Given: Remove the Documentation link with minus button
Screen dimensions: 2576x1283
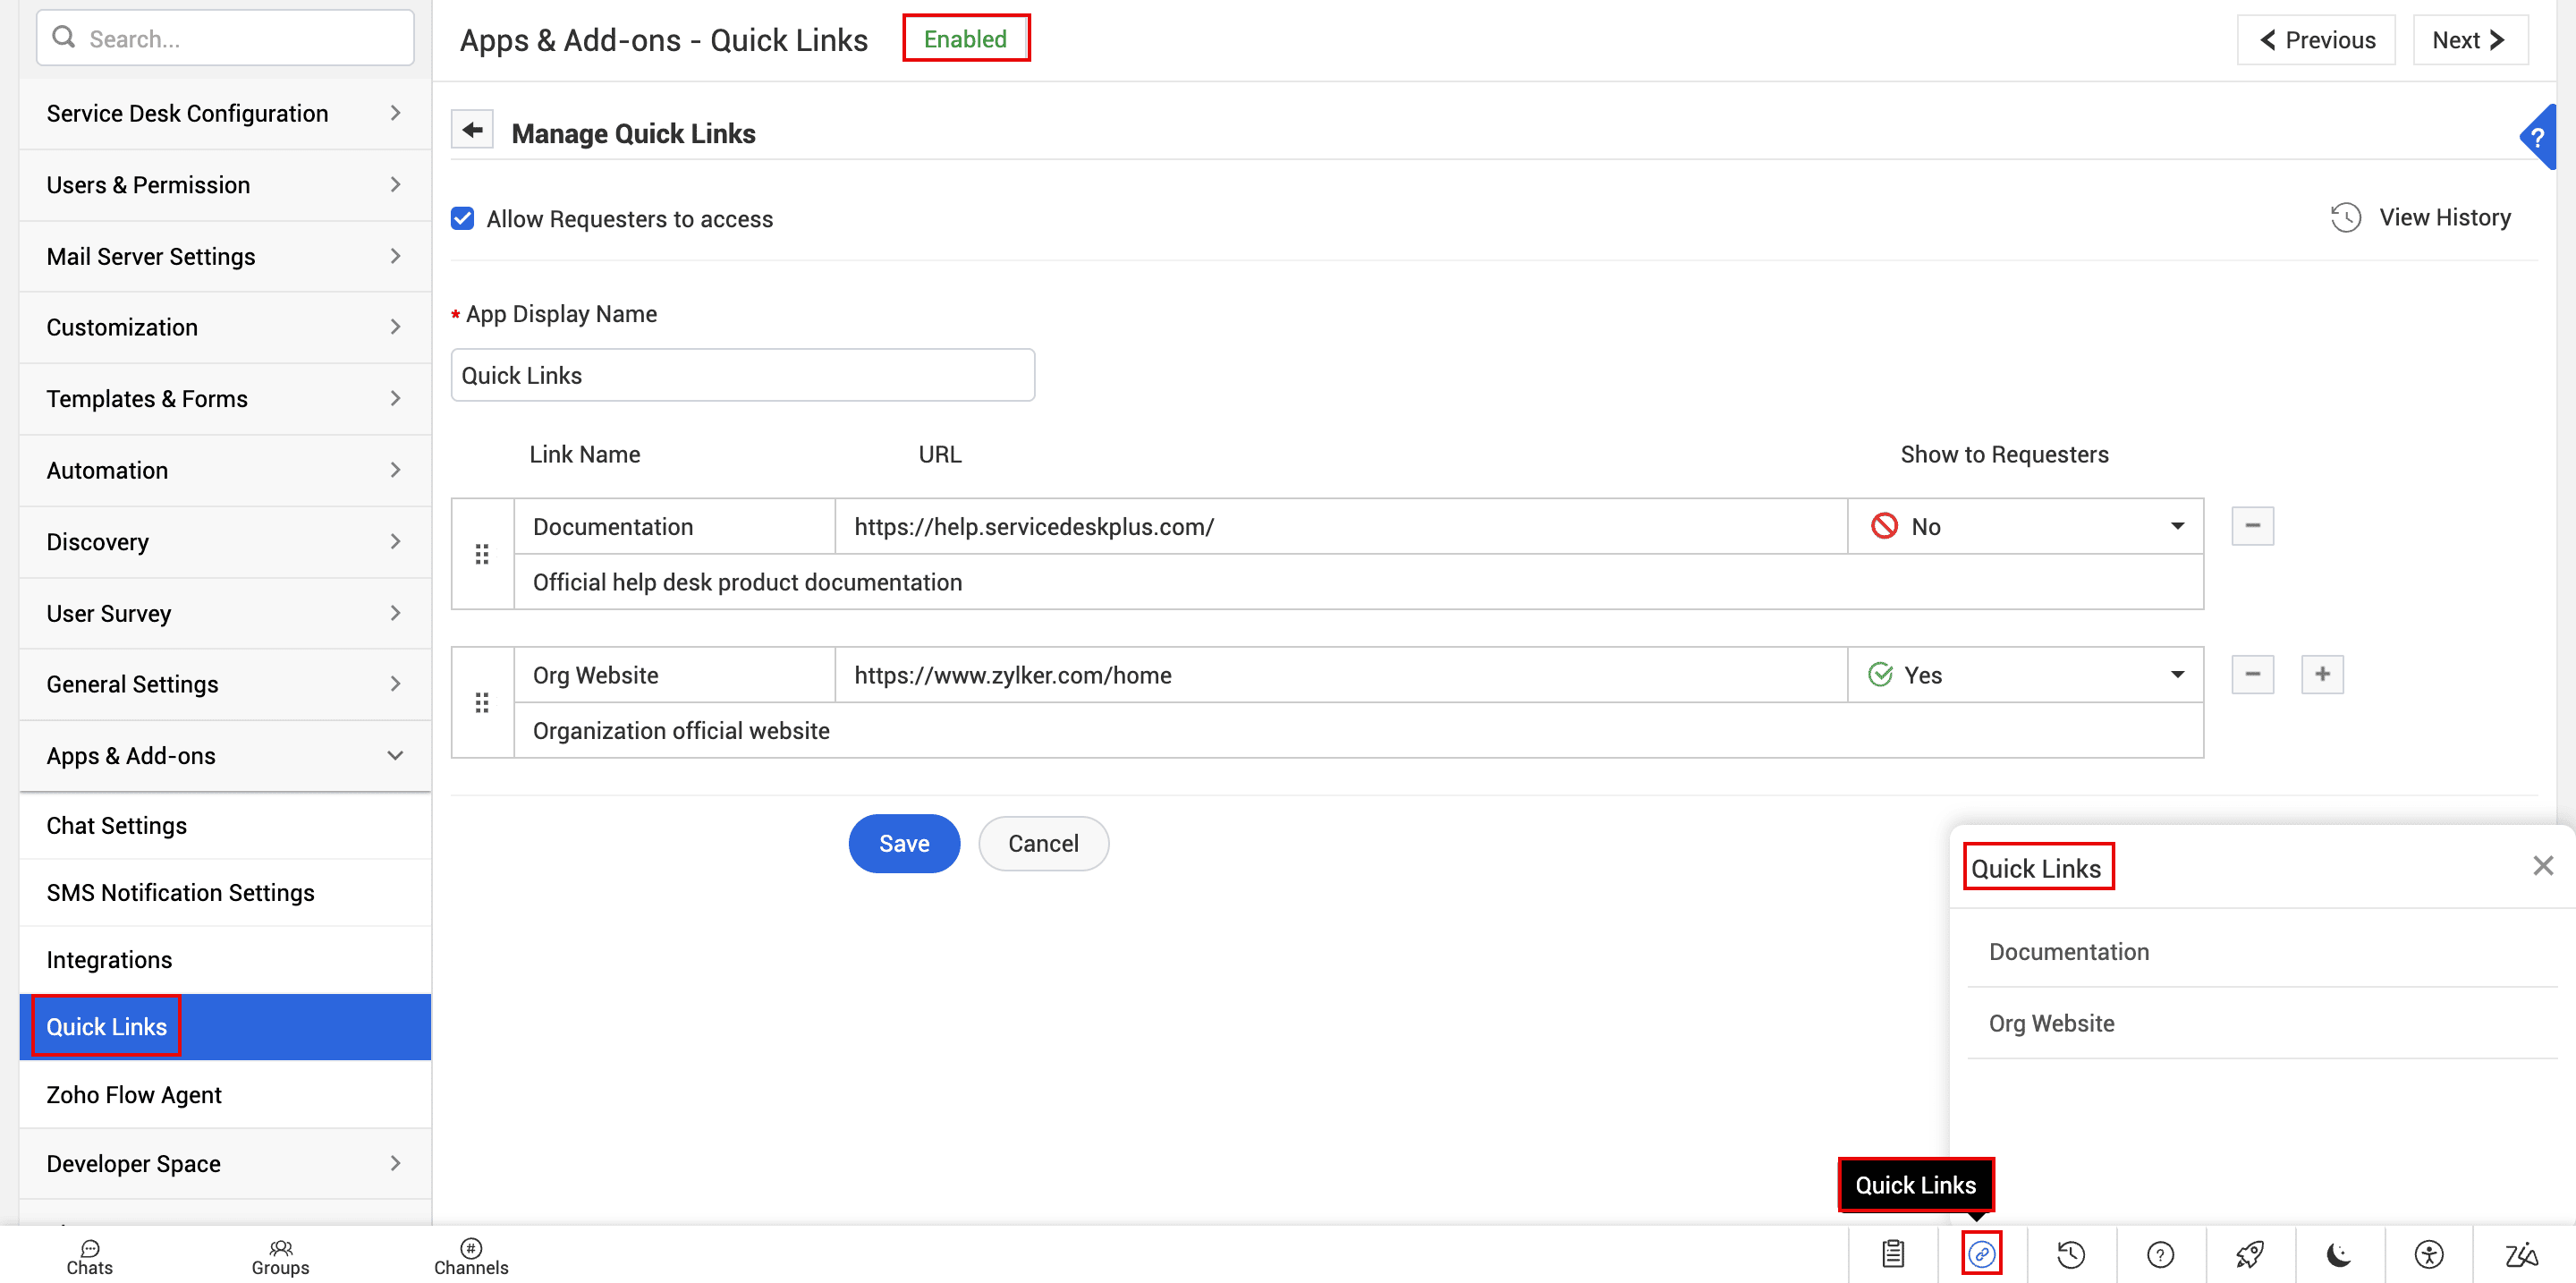Looking at the screenshot, I should pyautogui.click(x=2252, y=526).
